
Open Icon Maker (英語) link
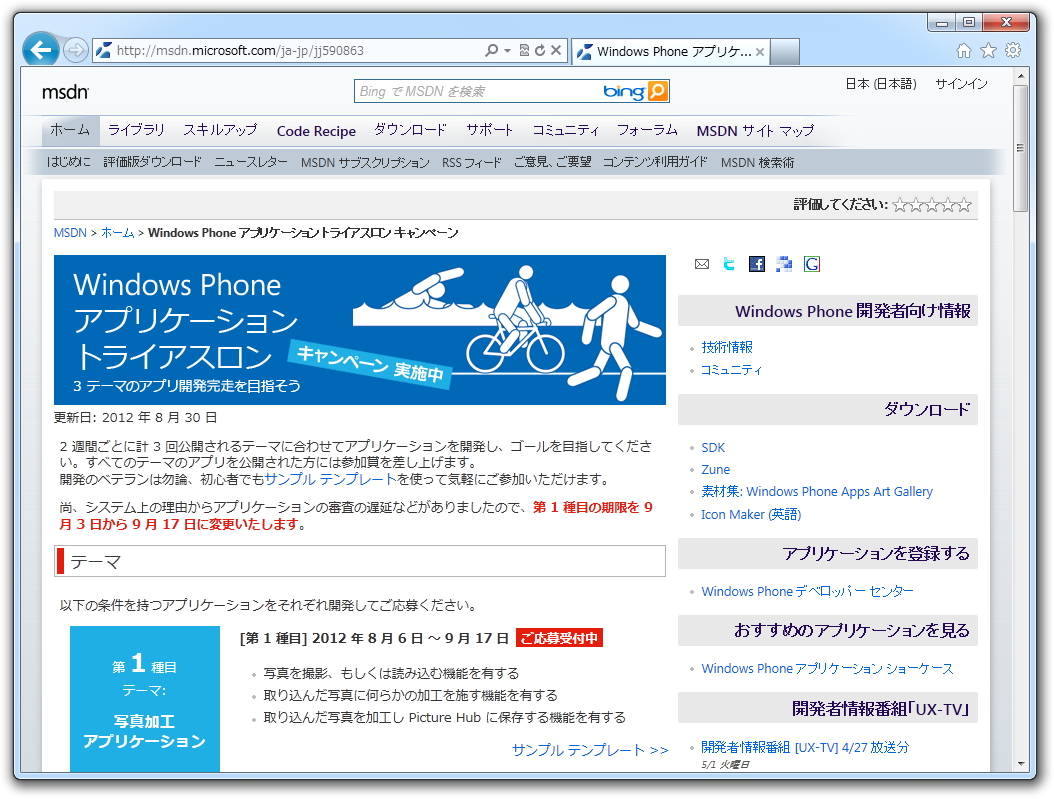(x=751, y=515)
